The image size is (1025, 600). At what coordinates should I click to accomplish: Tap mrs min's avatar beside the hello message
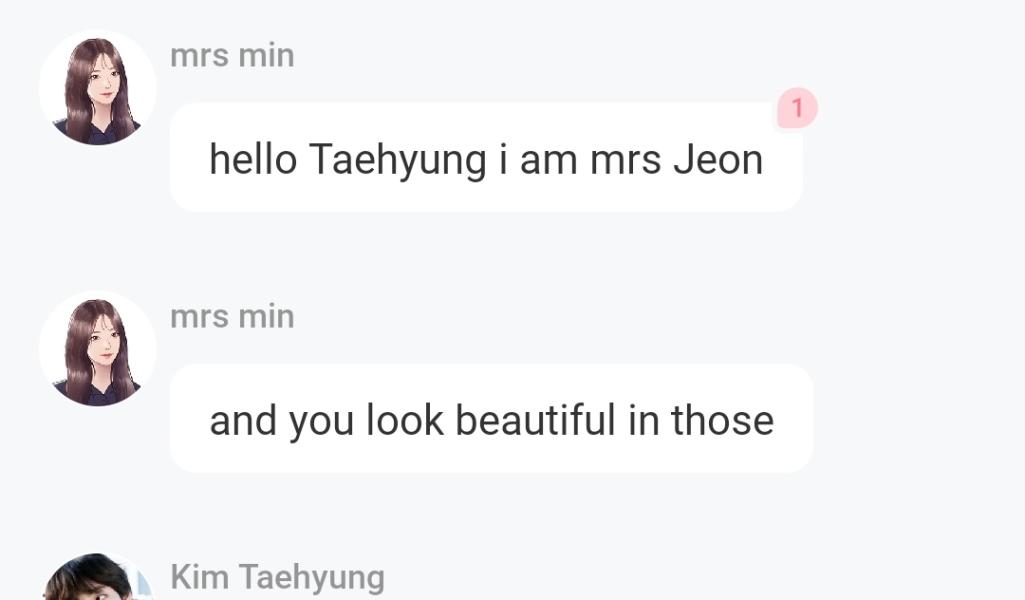pyautogui.click(x=97, y=88)
